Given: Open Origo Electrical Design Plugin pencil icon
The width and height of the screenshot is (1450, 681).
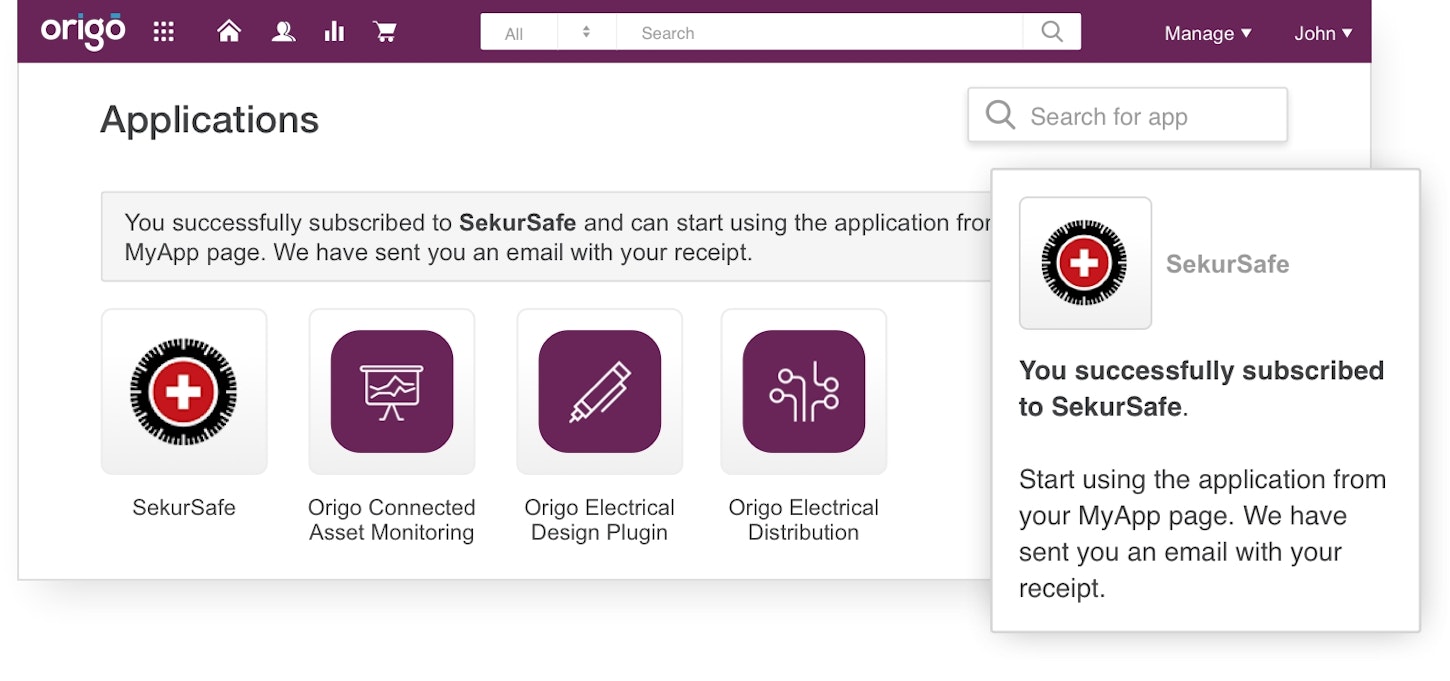Looking at the screenshot, I should coord(599,391).
